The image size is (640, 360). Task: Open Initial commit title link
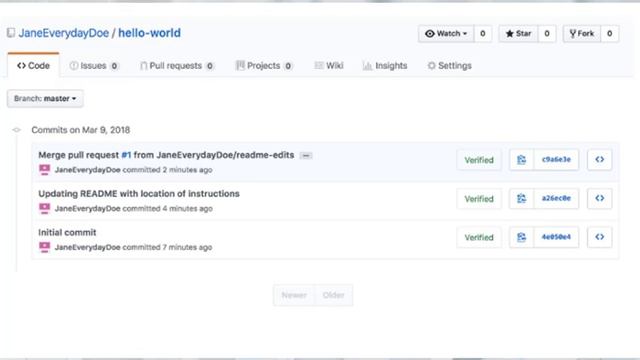(x=67, y=232)
